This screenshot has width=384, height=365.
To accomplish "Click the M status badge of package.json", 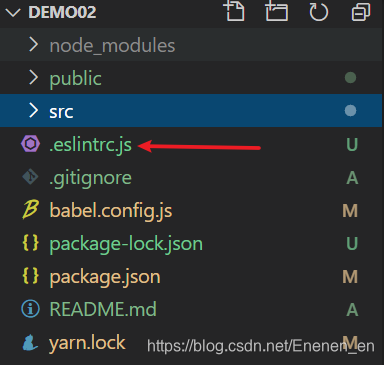I will point(350,277).
